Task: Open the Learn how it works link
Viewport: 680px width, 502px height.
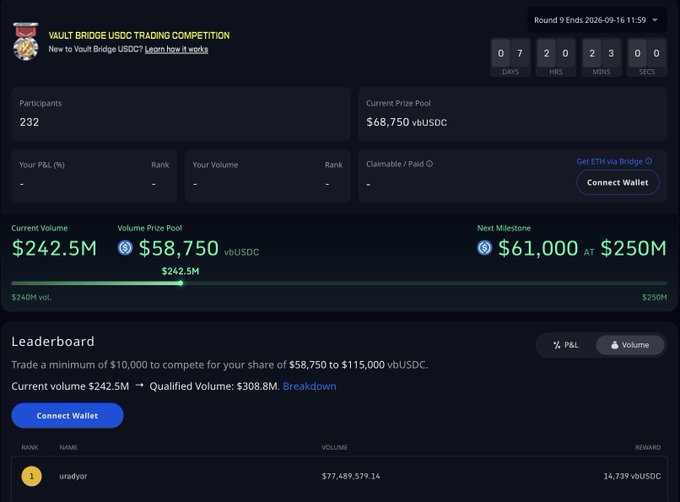Action: pos(177,49)
